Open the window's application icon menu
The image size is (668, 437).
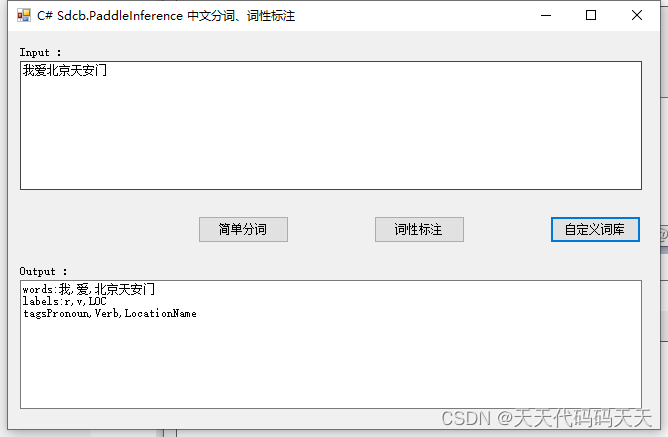[x=24, y=16]
